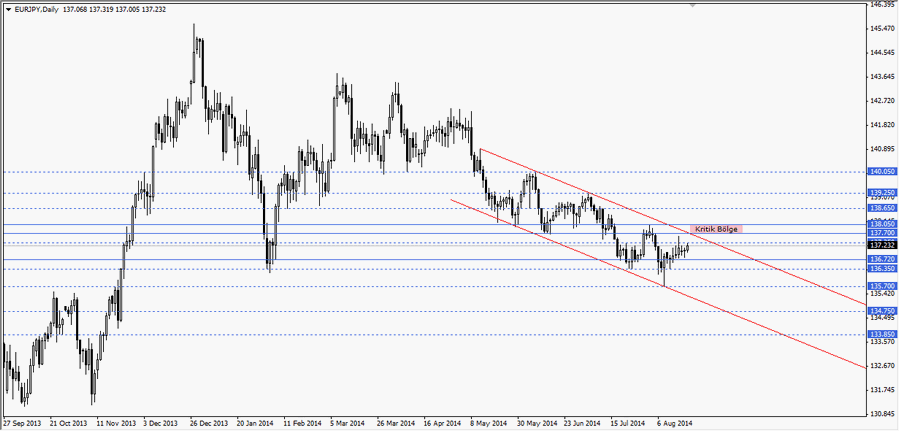Click the 138.650 level price label
899x431 pixels.
[881, 208]
